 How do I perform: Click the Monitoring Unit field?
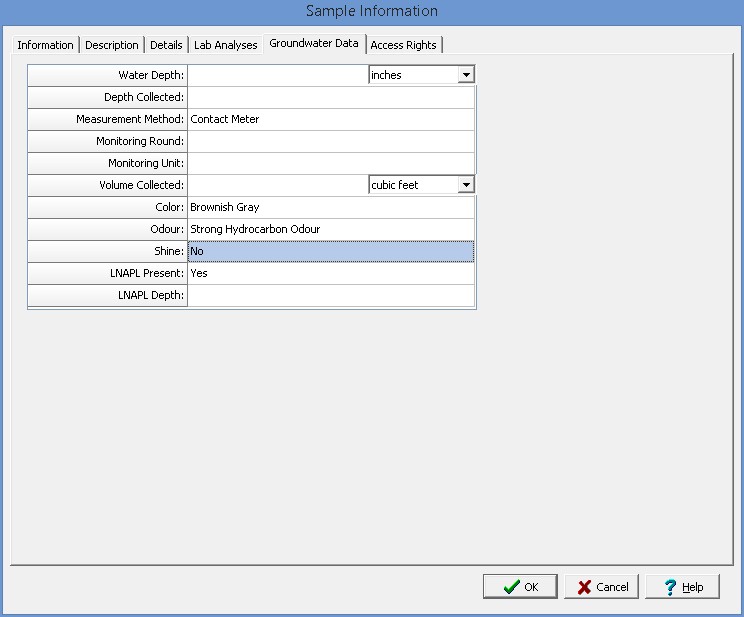330,163
